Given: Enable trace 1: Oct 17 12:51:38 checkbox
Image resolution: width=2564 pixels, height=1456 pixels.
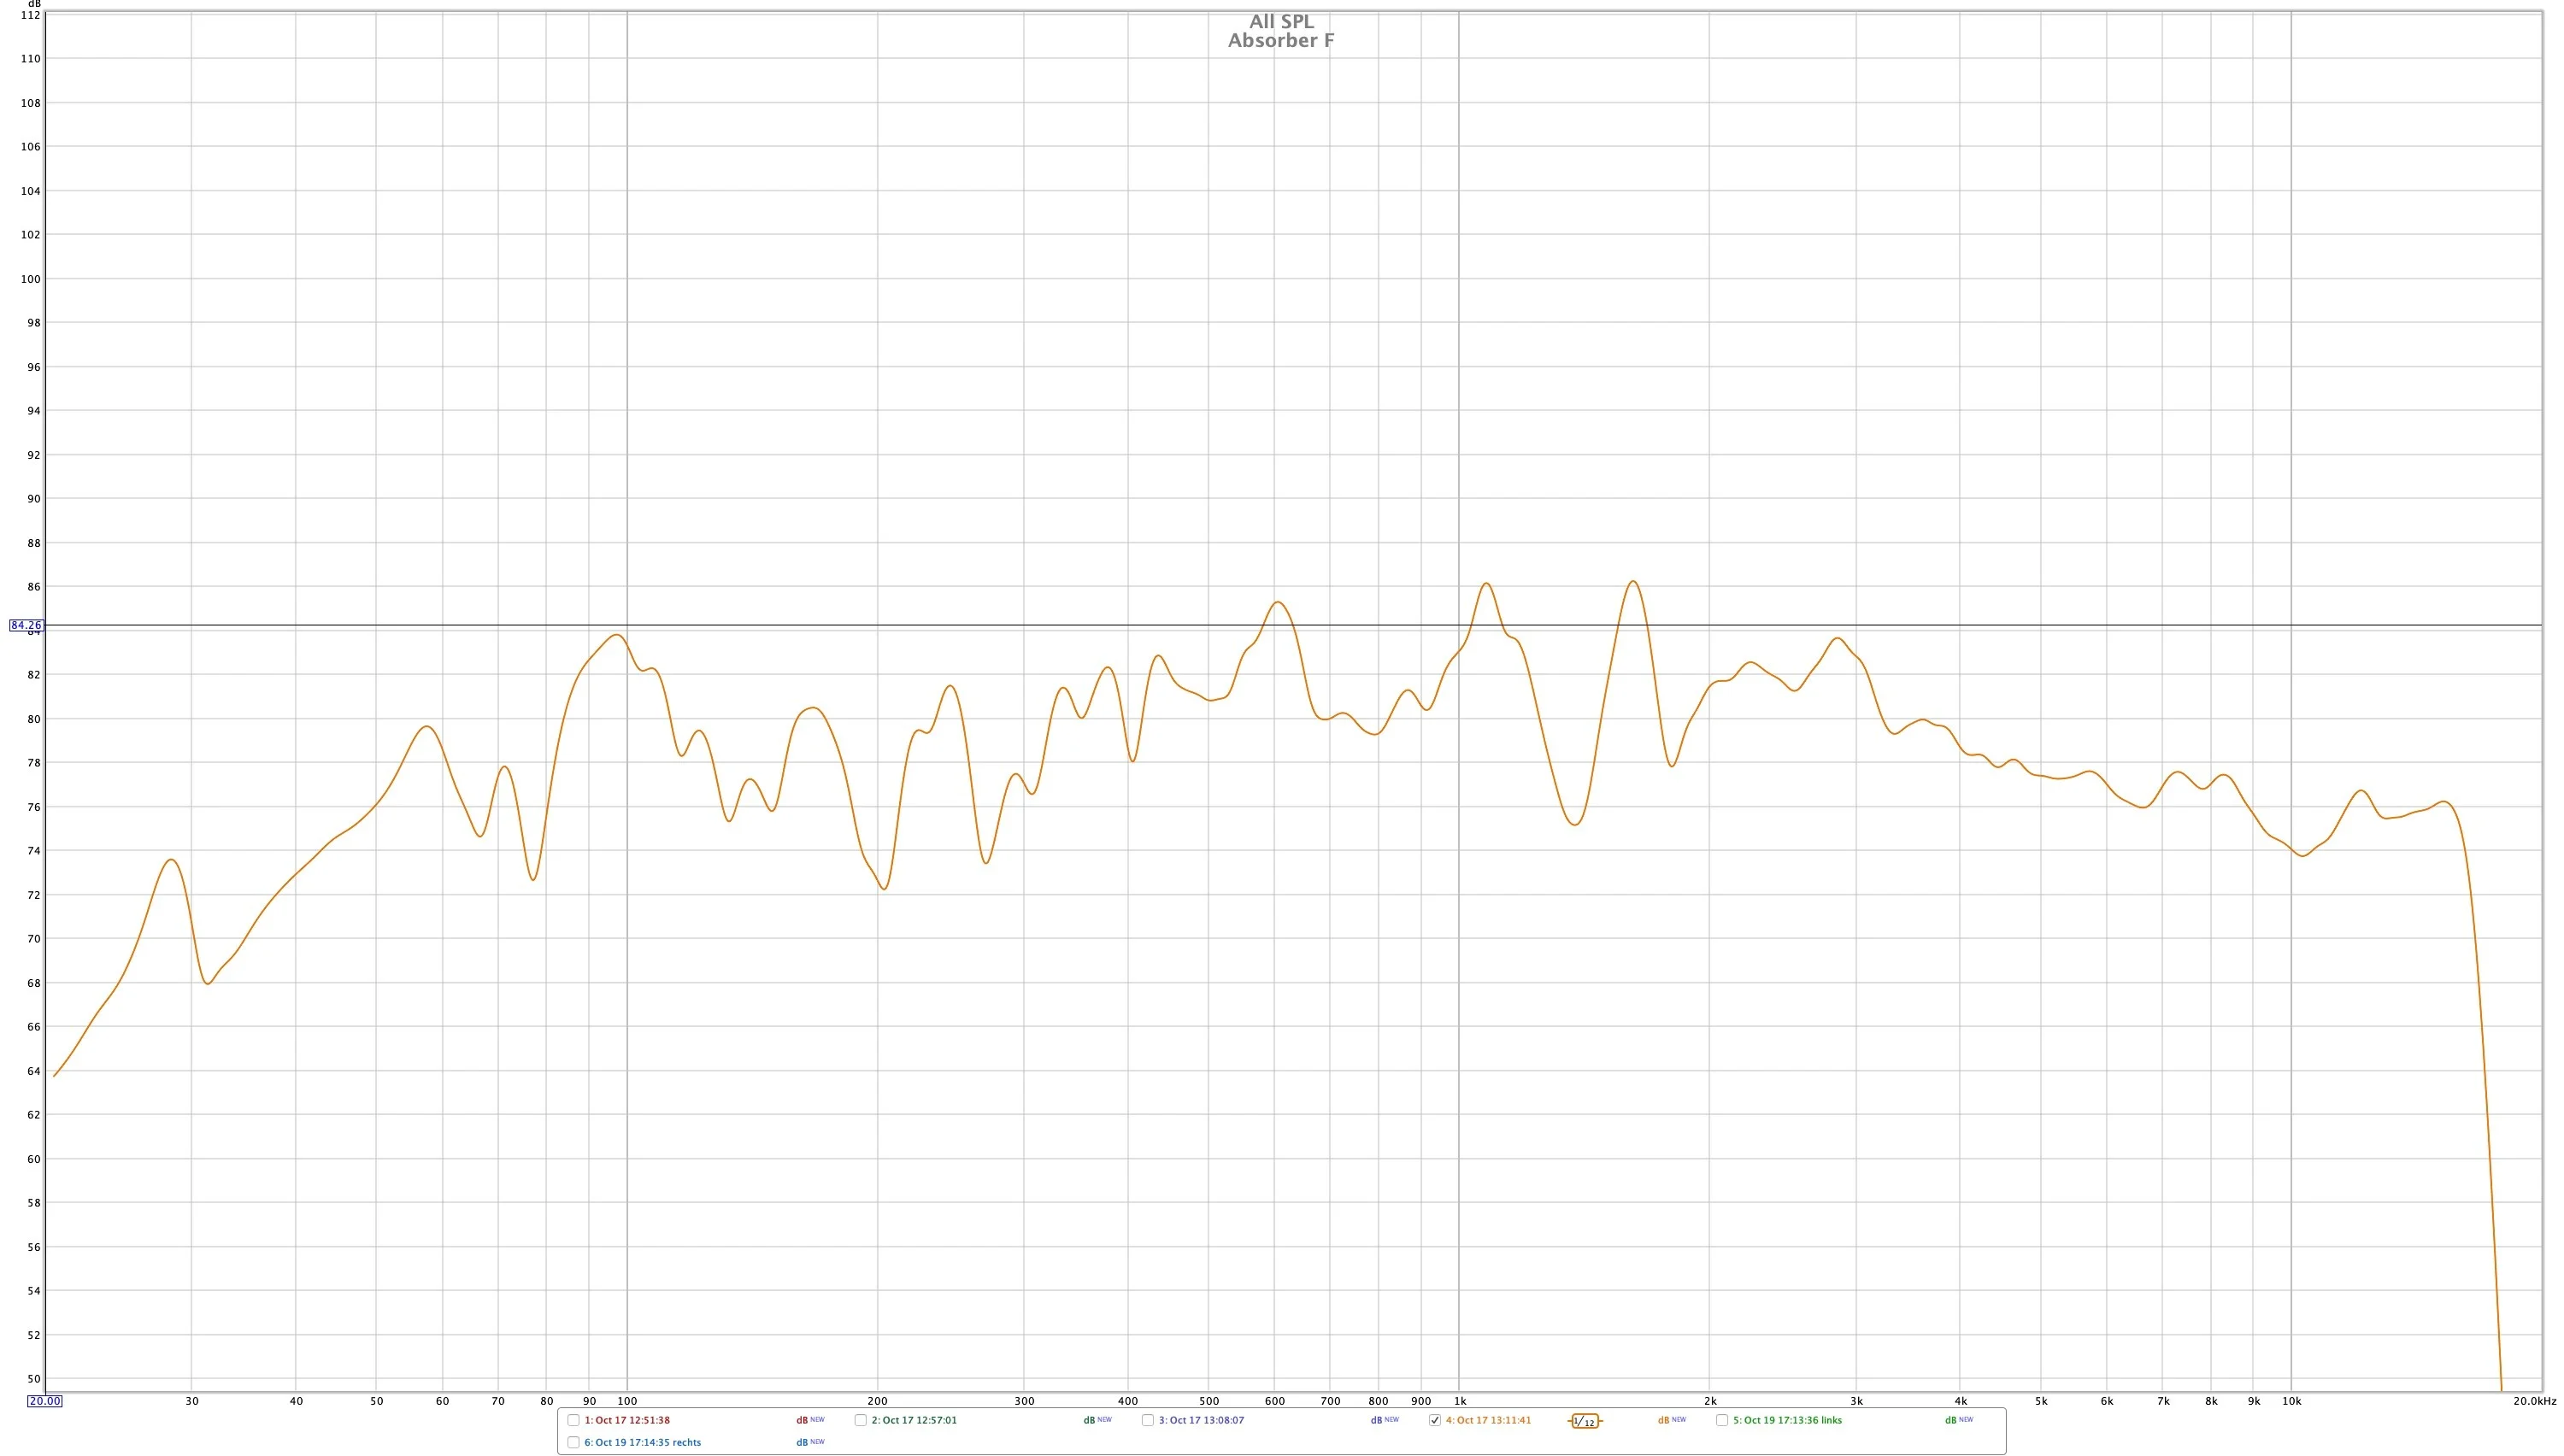Looking at the screenshot, I should [x=573, y=1420].
